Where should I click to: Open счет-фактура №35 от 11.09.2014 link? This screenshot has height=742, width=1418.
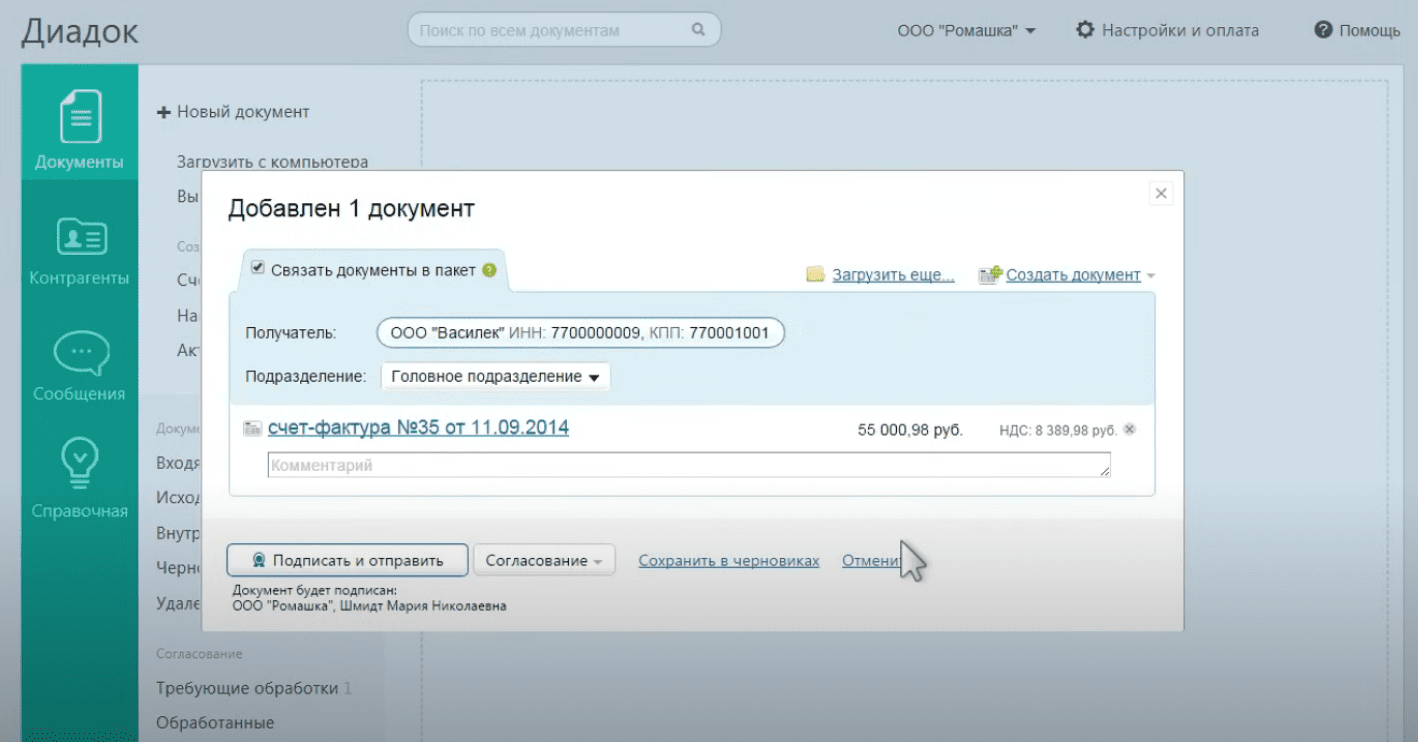[x=418, y=428]
